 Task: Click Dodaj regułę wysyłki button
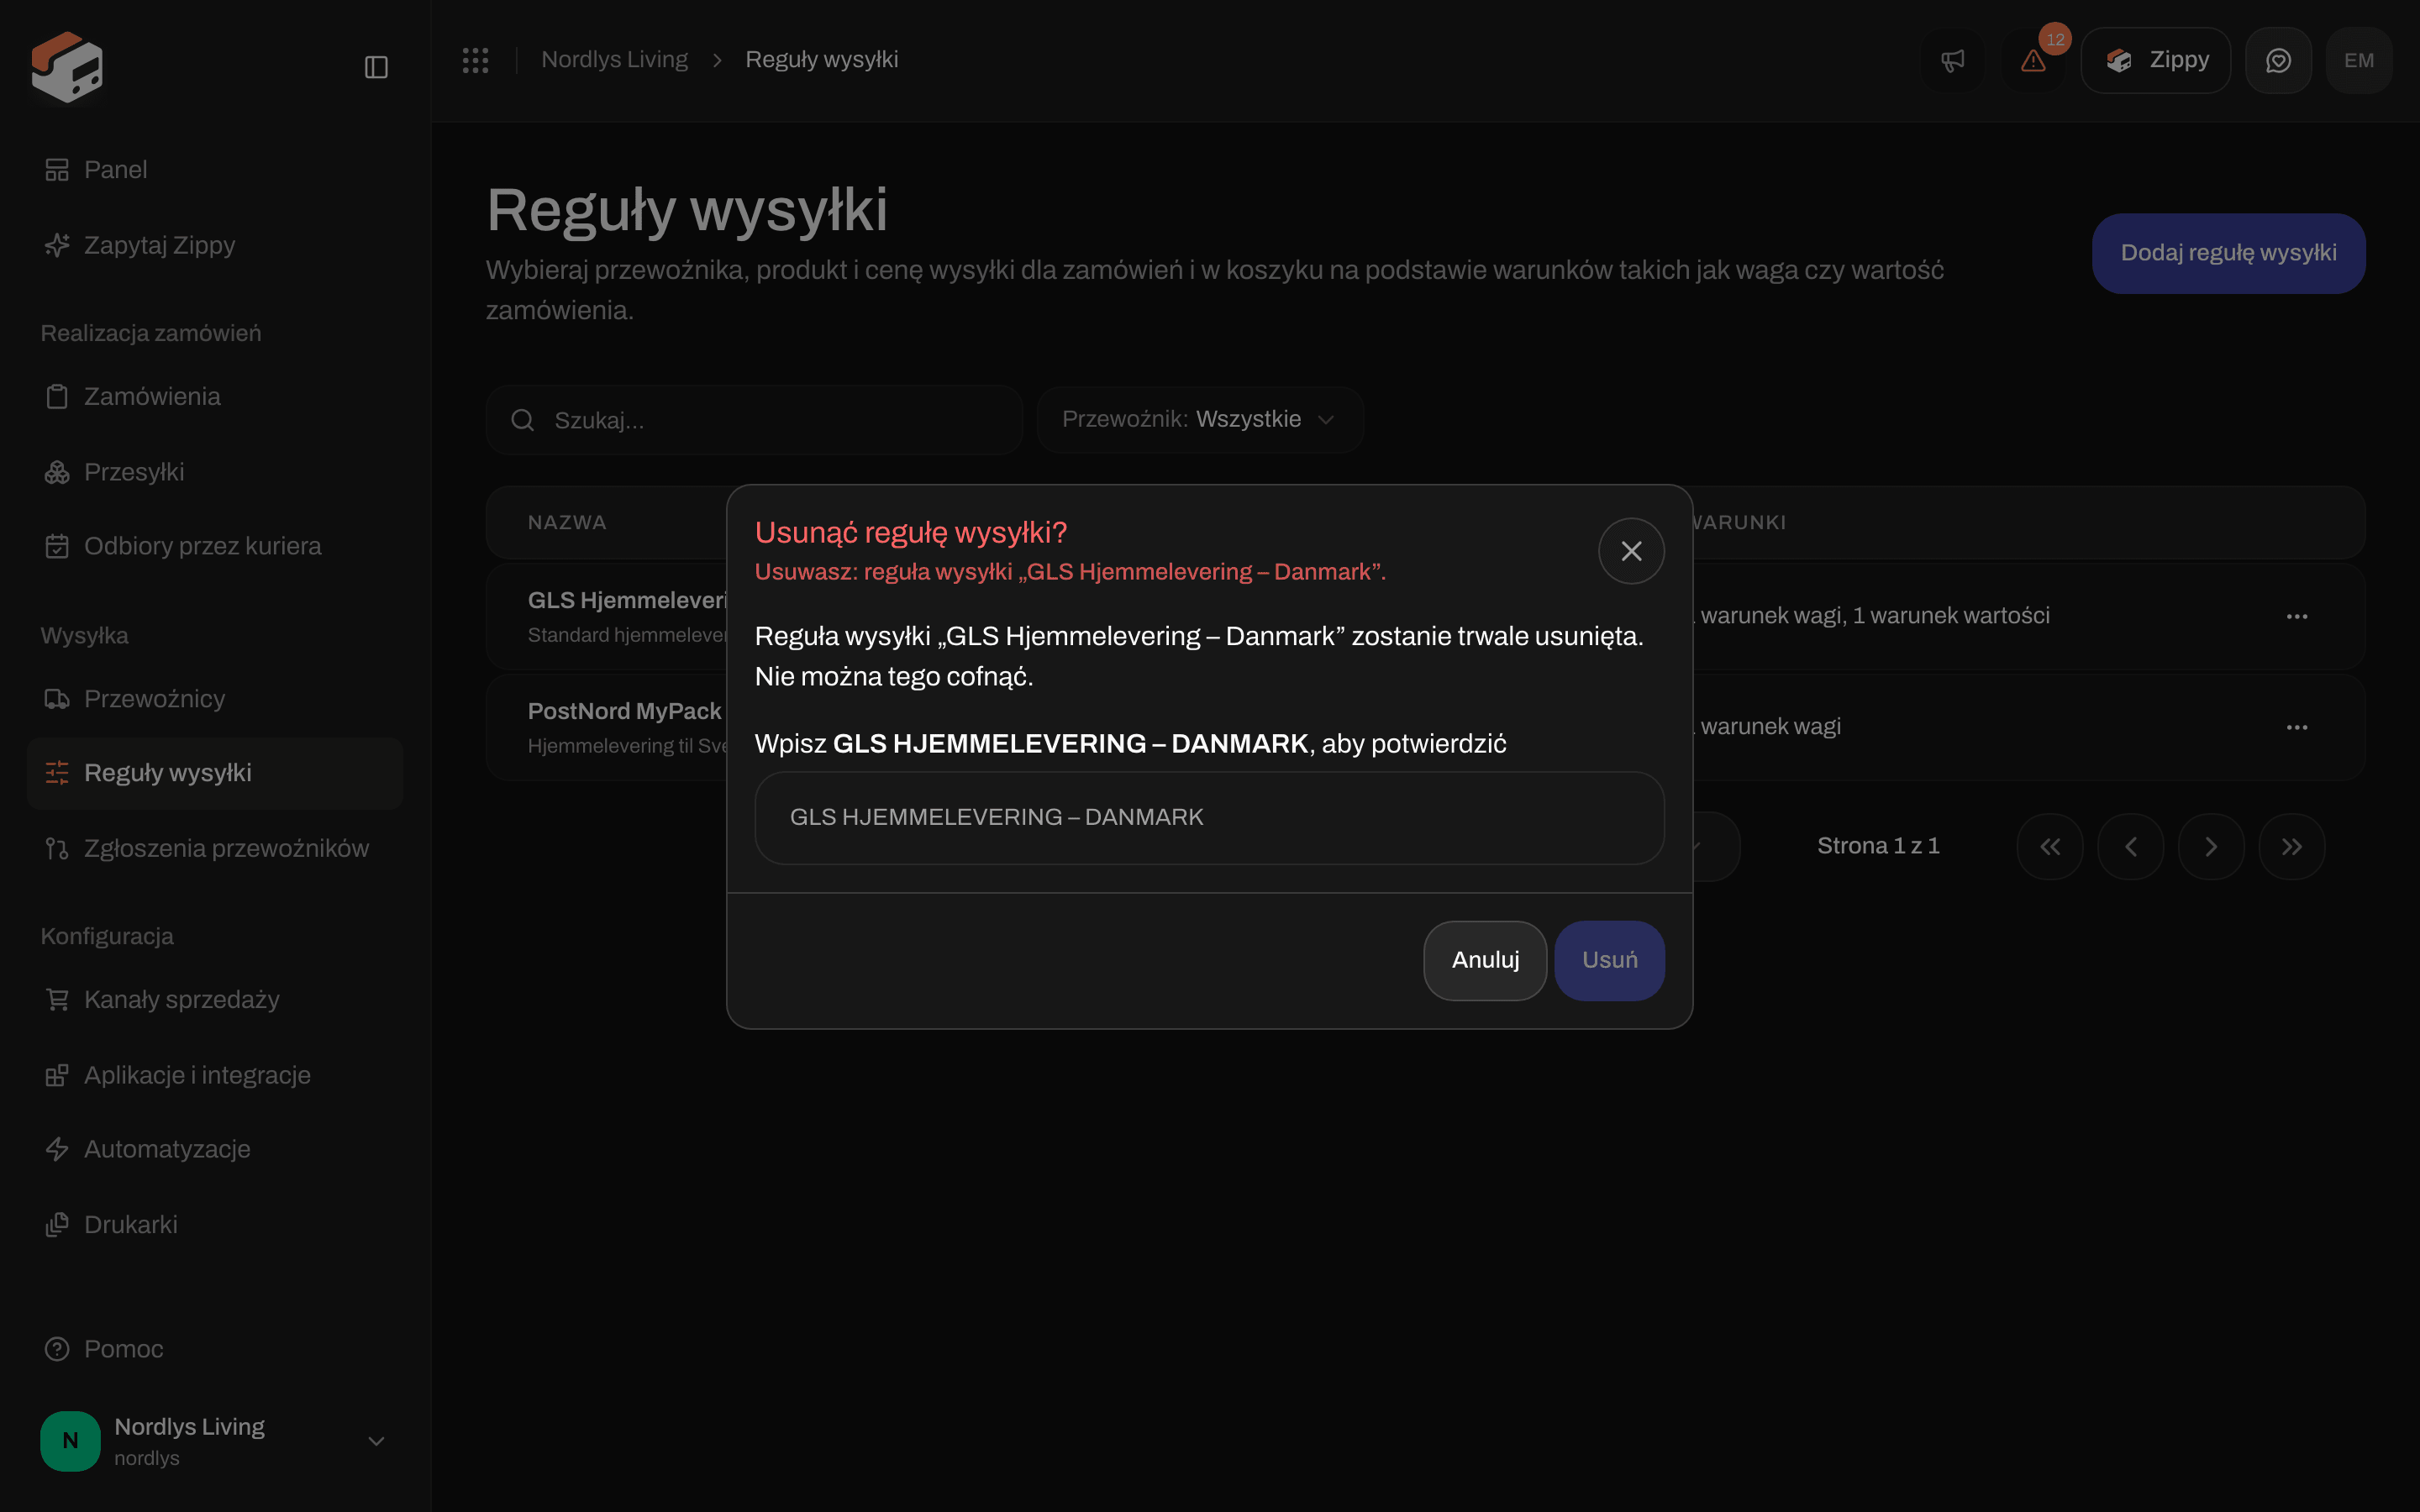pyautogui.click(x=2228, y=253)
